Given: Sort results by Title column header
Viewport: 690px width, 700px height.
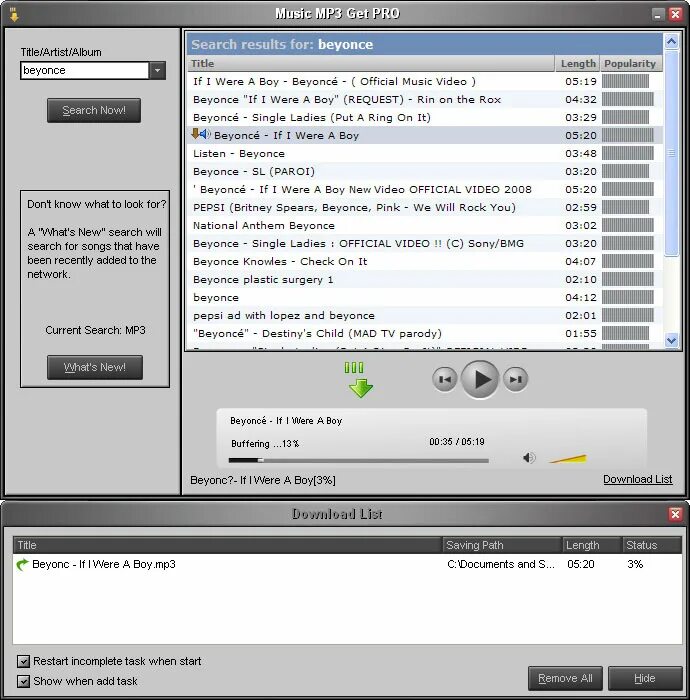Looking at the screenshot, I should click(371, 63).
